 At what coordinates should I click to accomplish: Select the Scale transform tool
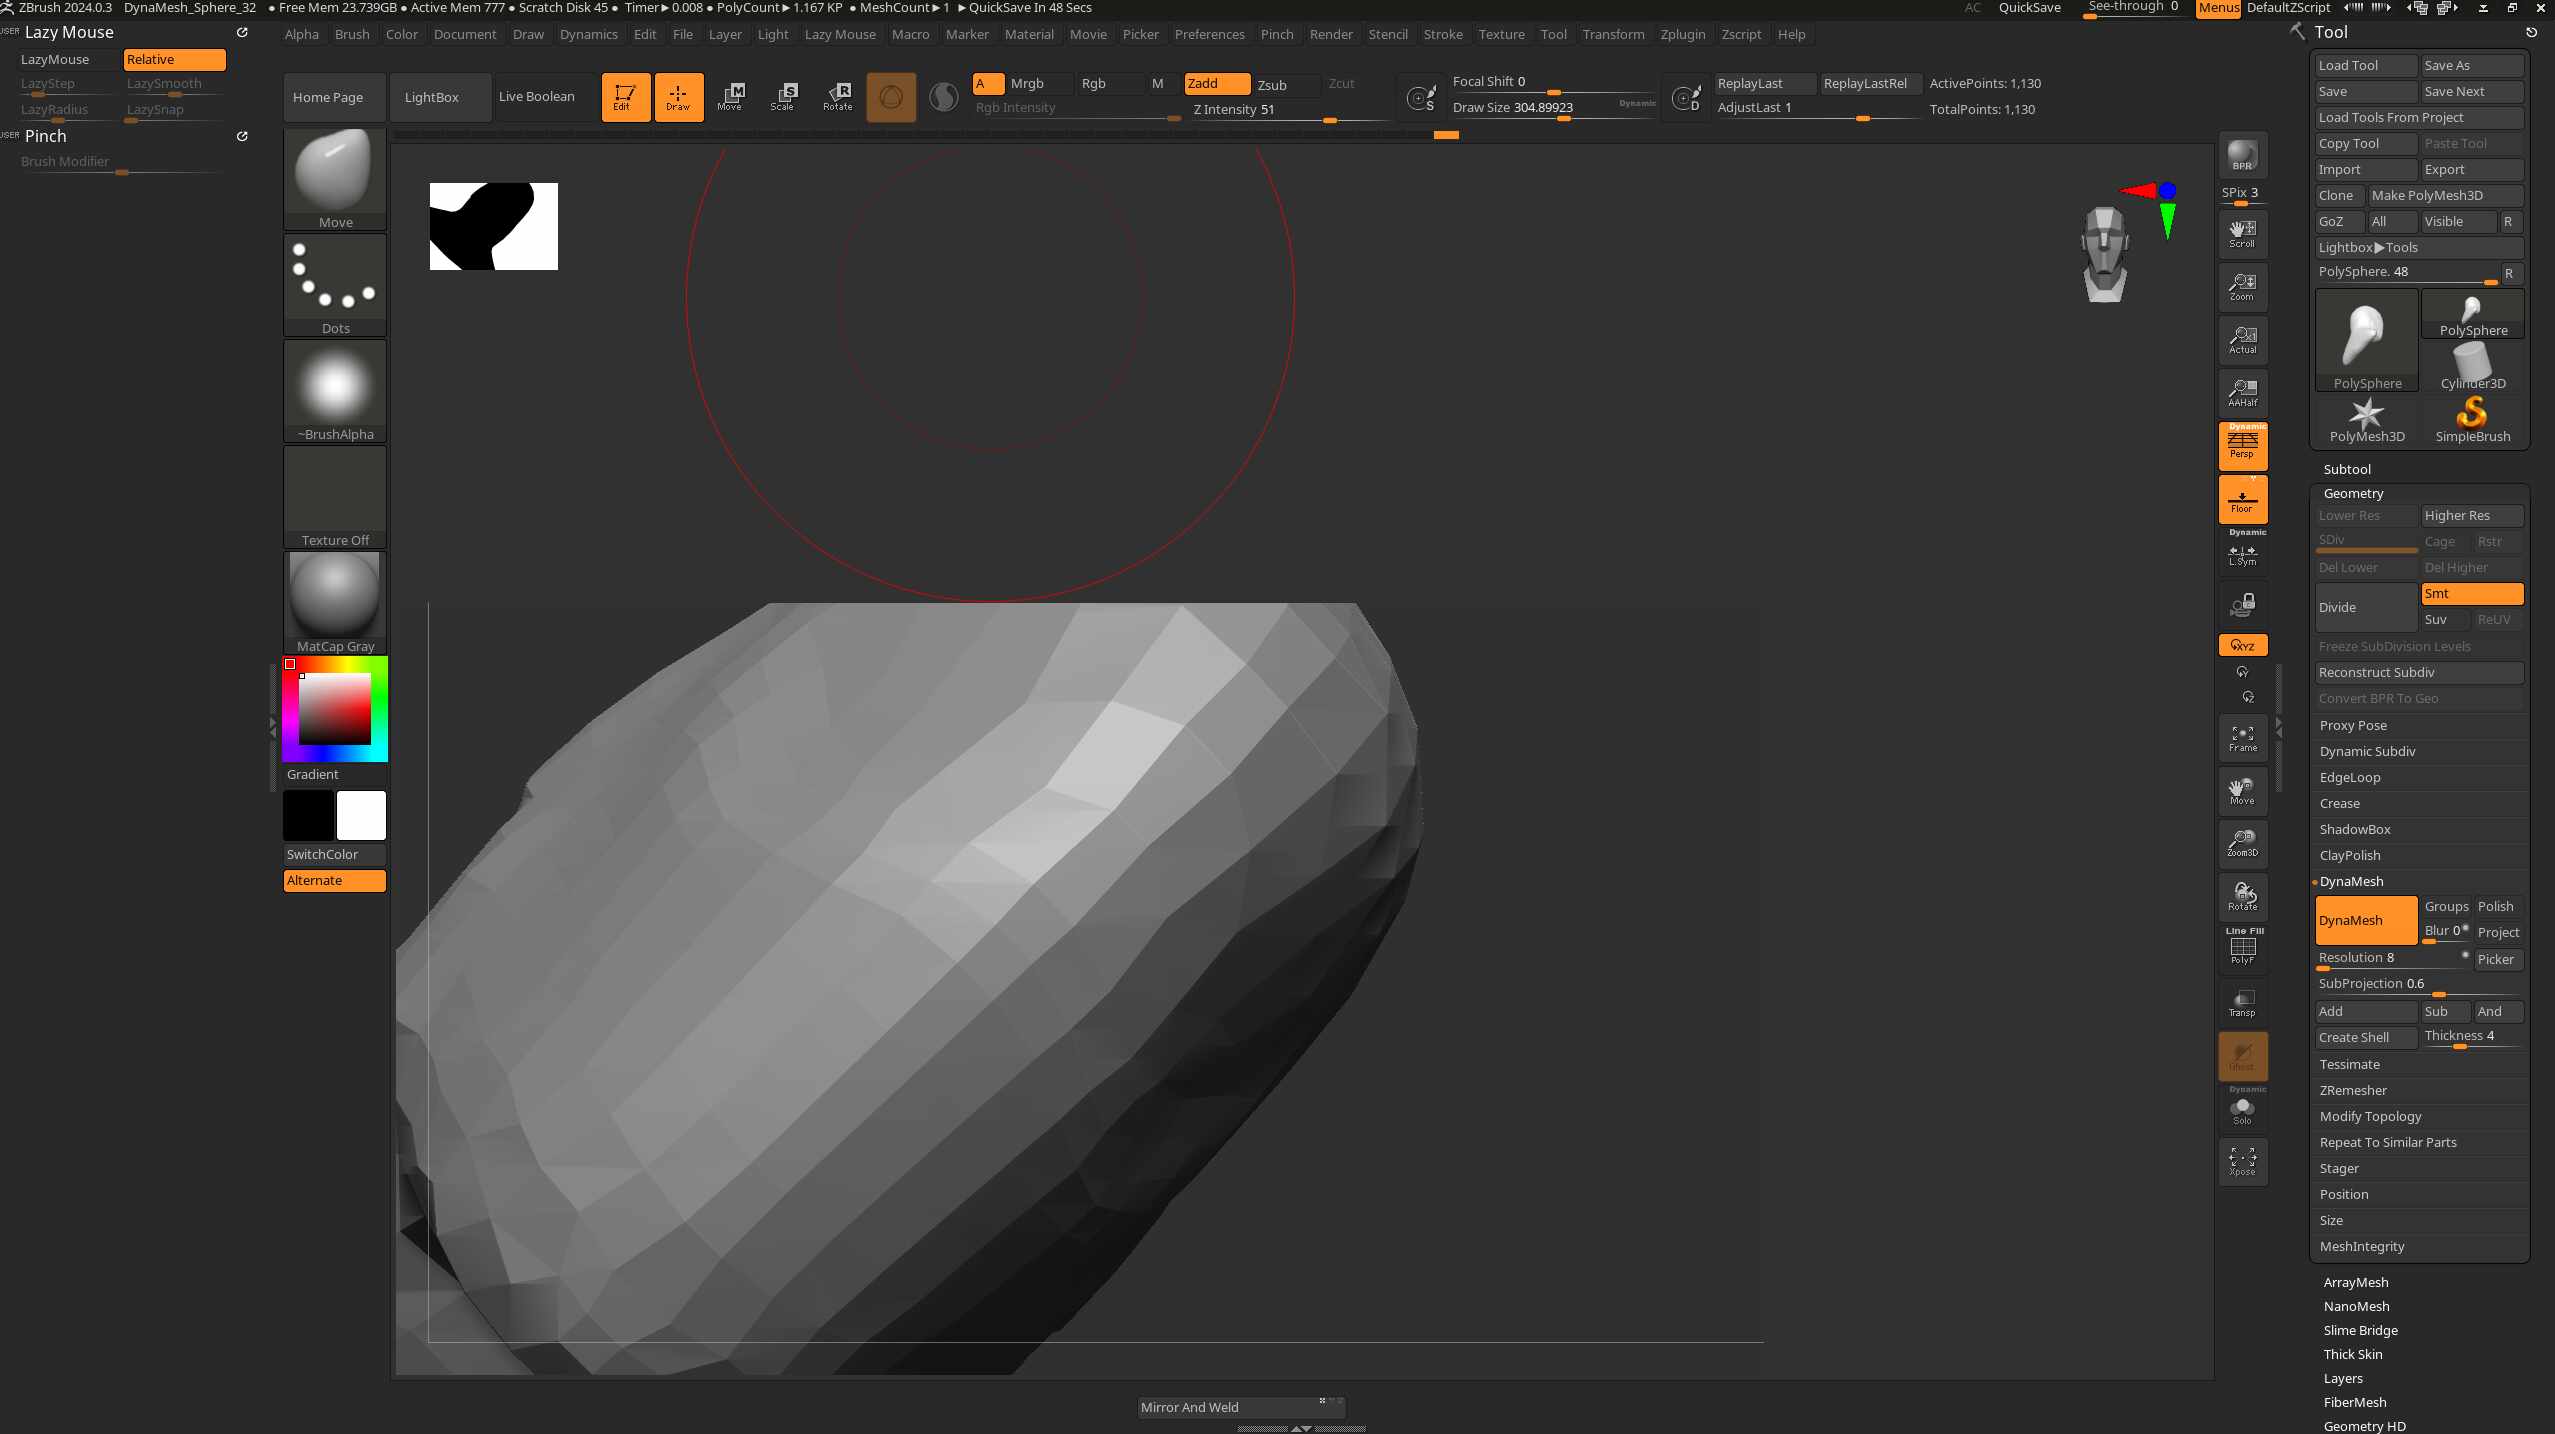[x=783, y=97]
